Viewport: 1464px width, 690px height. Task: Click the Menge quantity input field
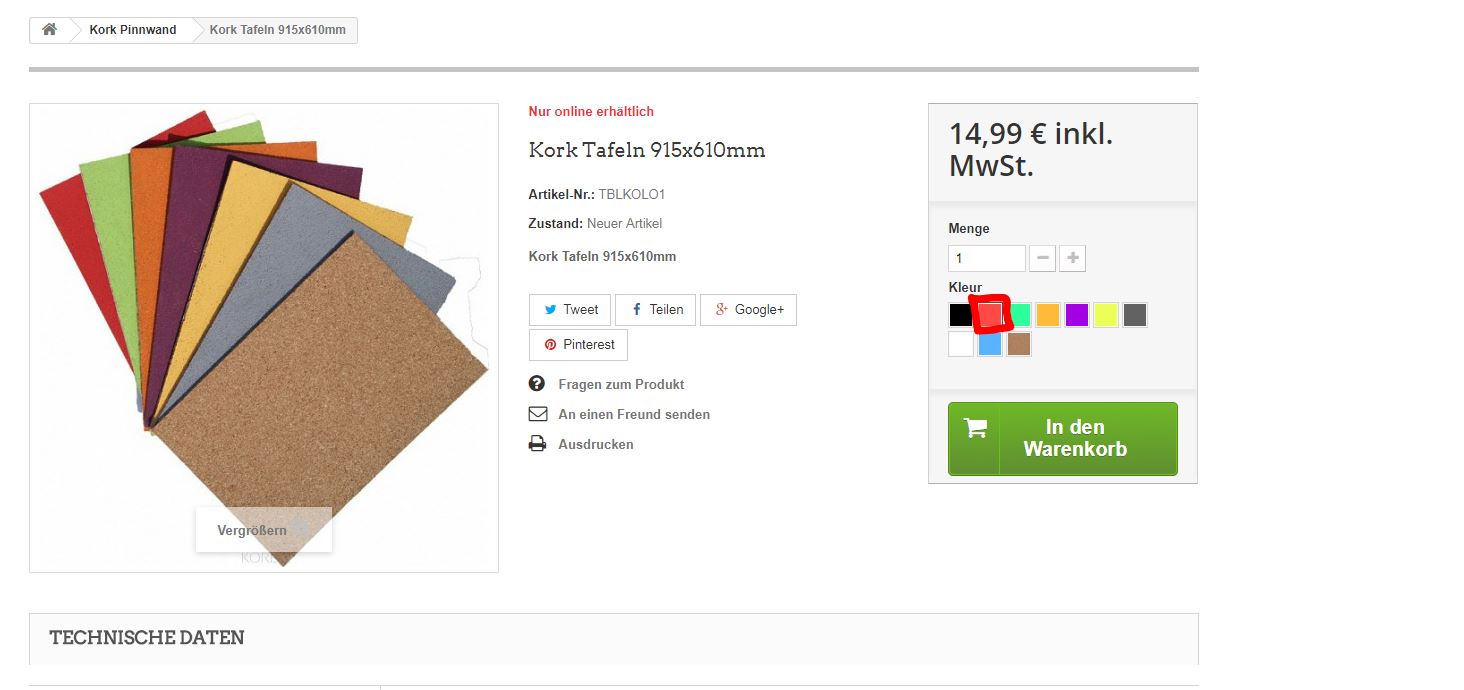point(987,258)
